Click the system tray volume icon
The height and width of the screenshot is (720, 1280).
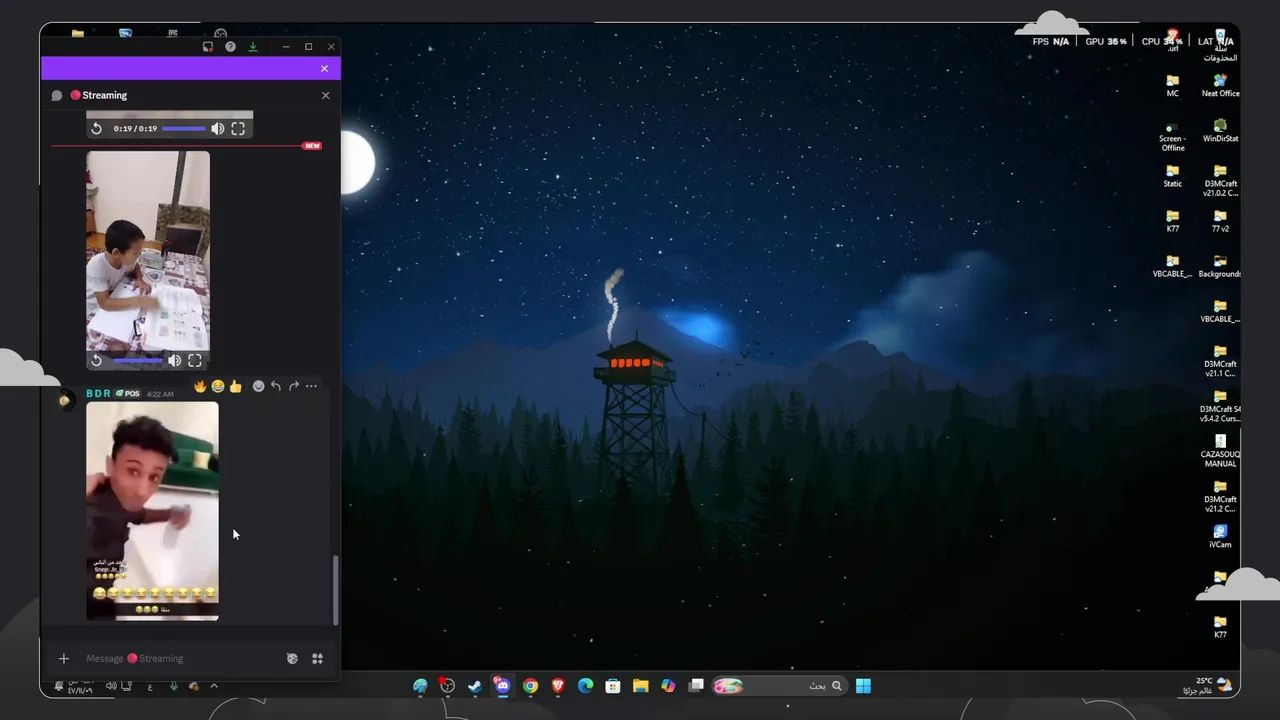(110, 686)
